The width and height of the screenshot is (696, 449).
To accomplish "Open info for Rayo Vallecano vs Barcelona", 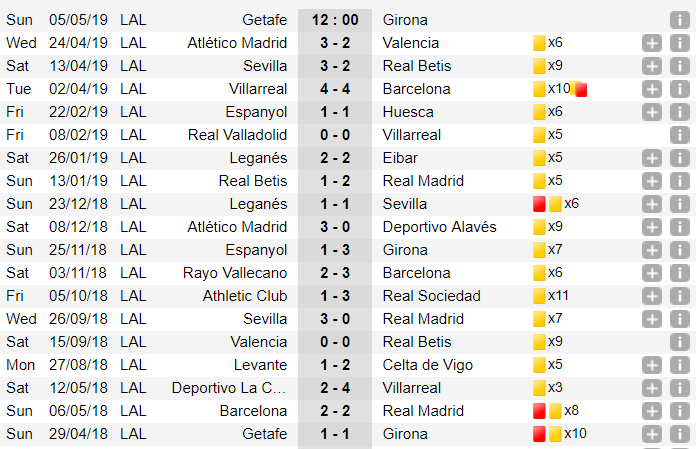I will [x=678, y=273].
